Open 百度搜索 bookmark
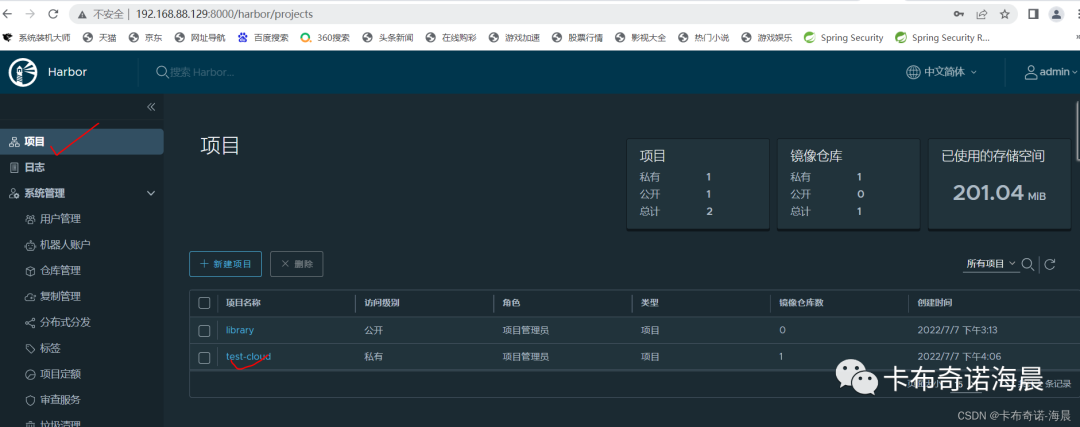Screen dimensions: 1080x427 click(x=263, y=38)
